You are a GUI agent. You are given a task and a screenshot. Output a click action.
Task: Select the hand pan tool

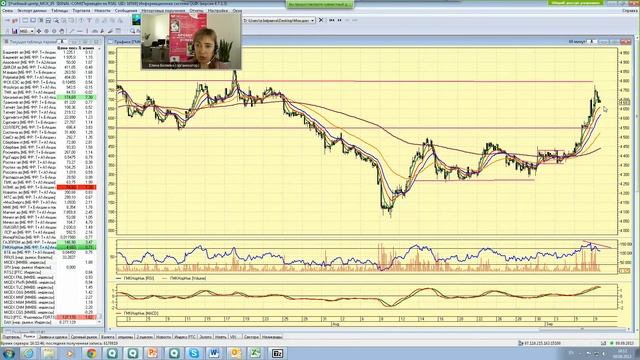(x=62, y=31)
